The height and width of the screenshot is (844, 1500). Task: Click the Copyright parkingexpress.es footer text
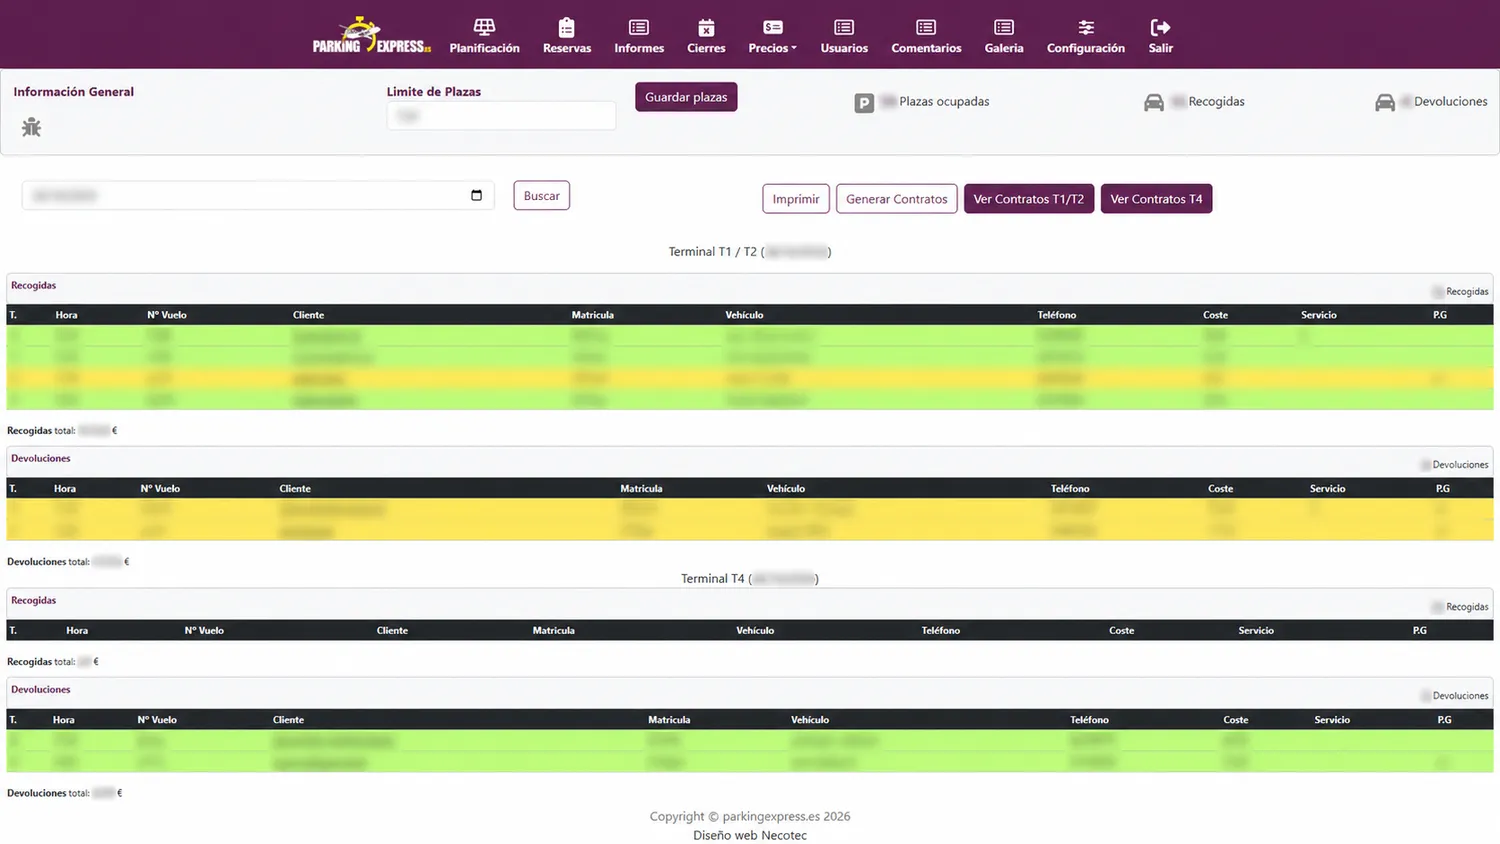point(750,816)
